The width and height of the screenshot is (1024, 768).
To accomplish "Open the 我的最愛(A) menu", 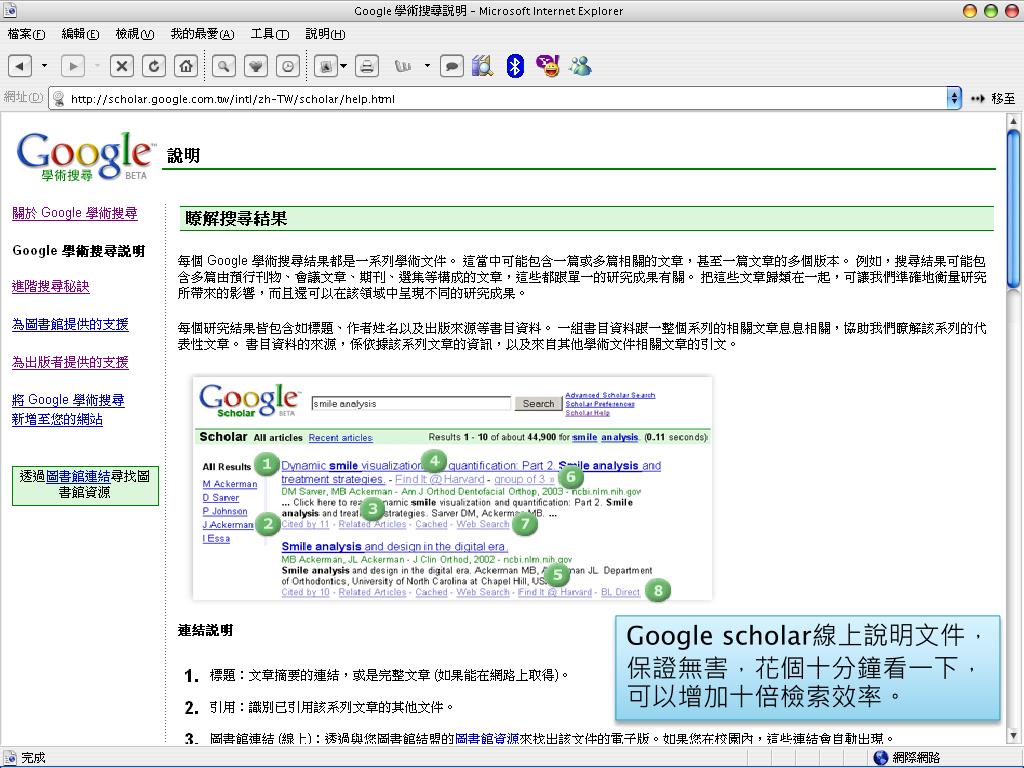I will pyautogui.click(x=202, y=34).
